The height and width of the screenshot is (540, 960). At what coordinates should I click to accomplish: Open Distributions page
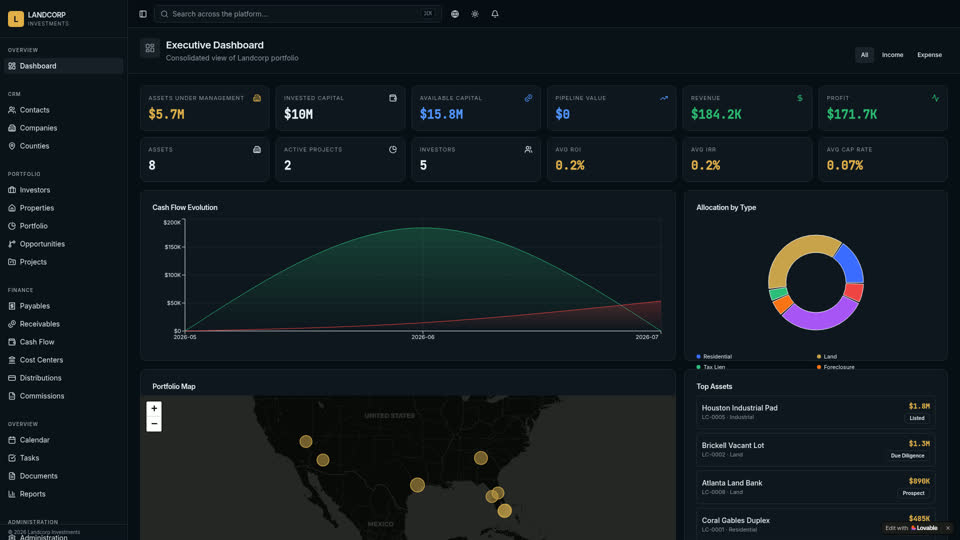(64, 378)
